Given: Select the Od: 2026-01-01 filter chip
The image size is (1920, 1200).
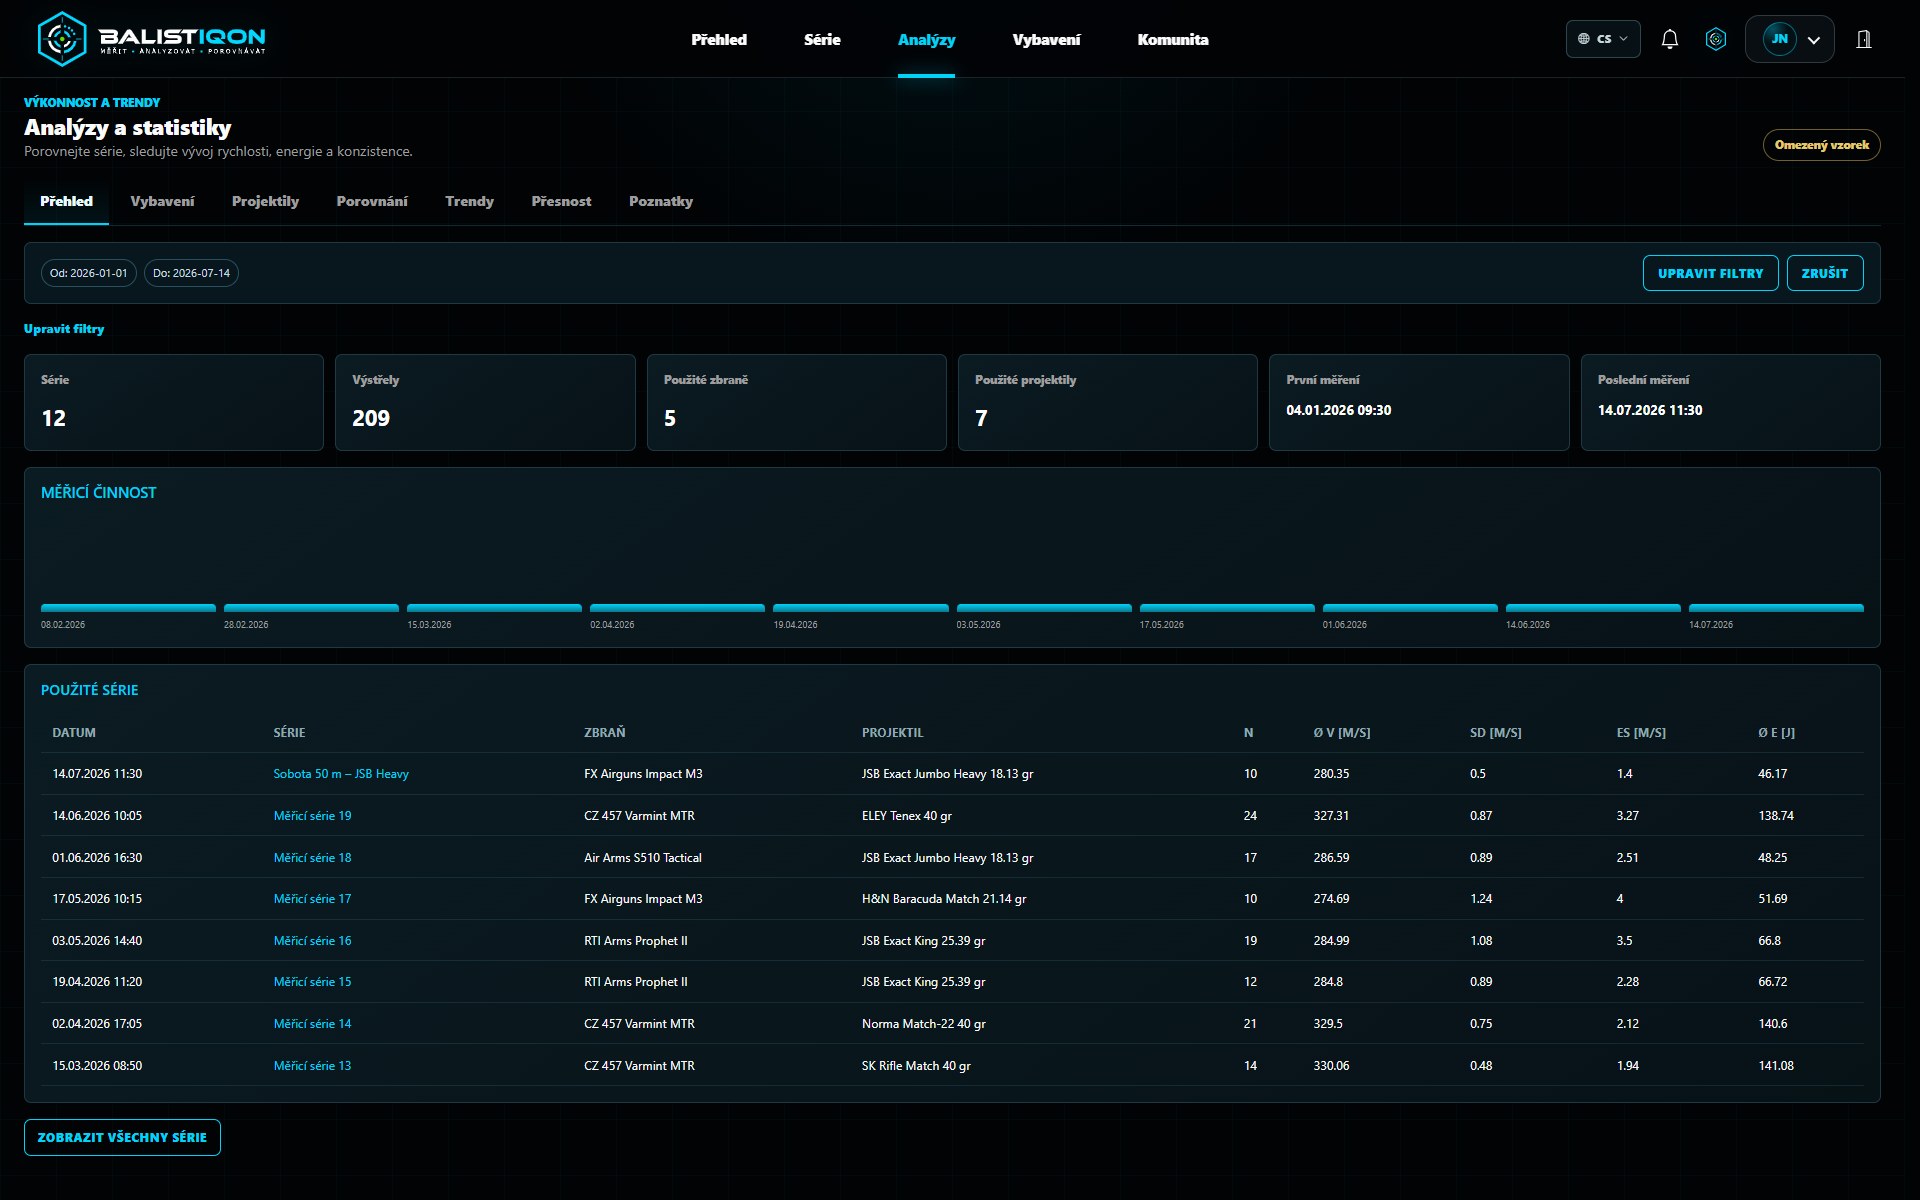Looking at the screenshot, I should [x=89, y=273].
